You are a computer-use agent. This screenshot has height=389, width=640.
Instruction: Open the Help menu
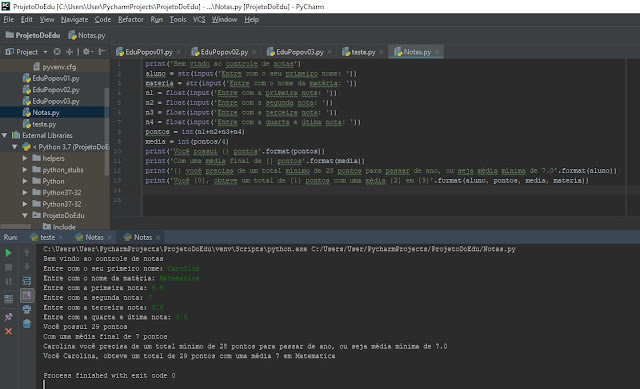pos(251,20)
